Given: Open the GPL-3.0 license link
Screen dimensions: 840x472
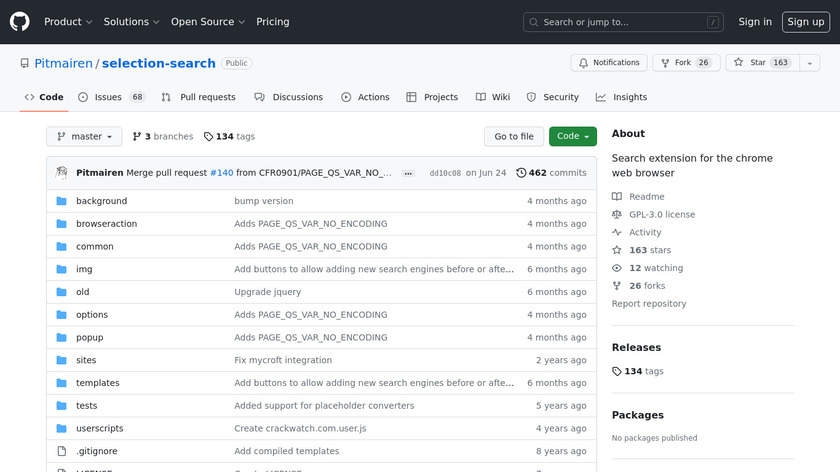Looking at the screenshot, I should (661, 215).
